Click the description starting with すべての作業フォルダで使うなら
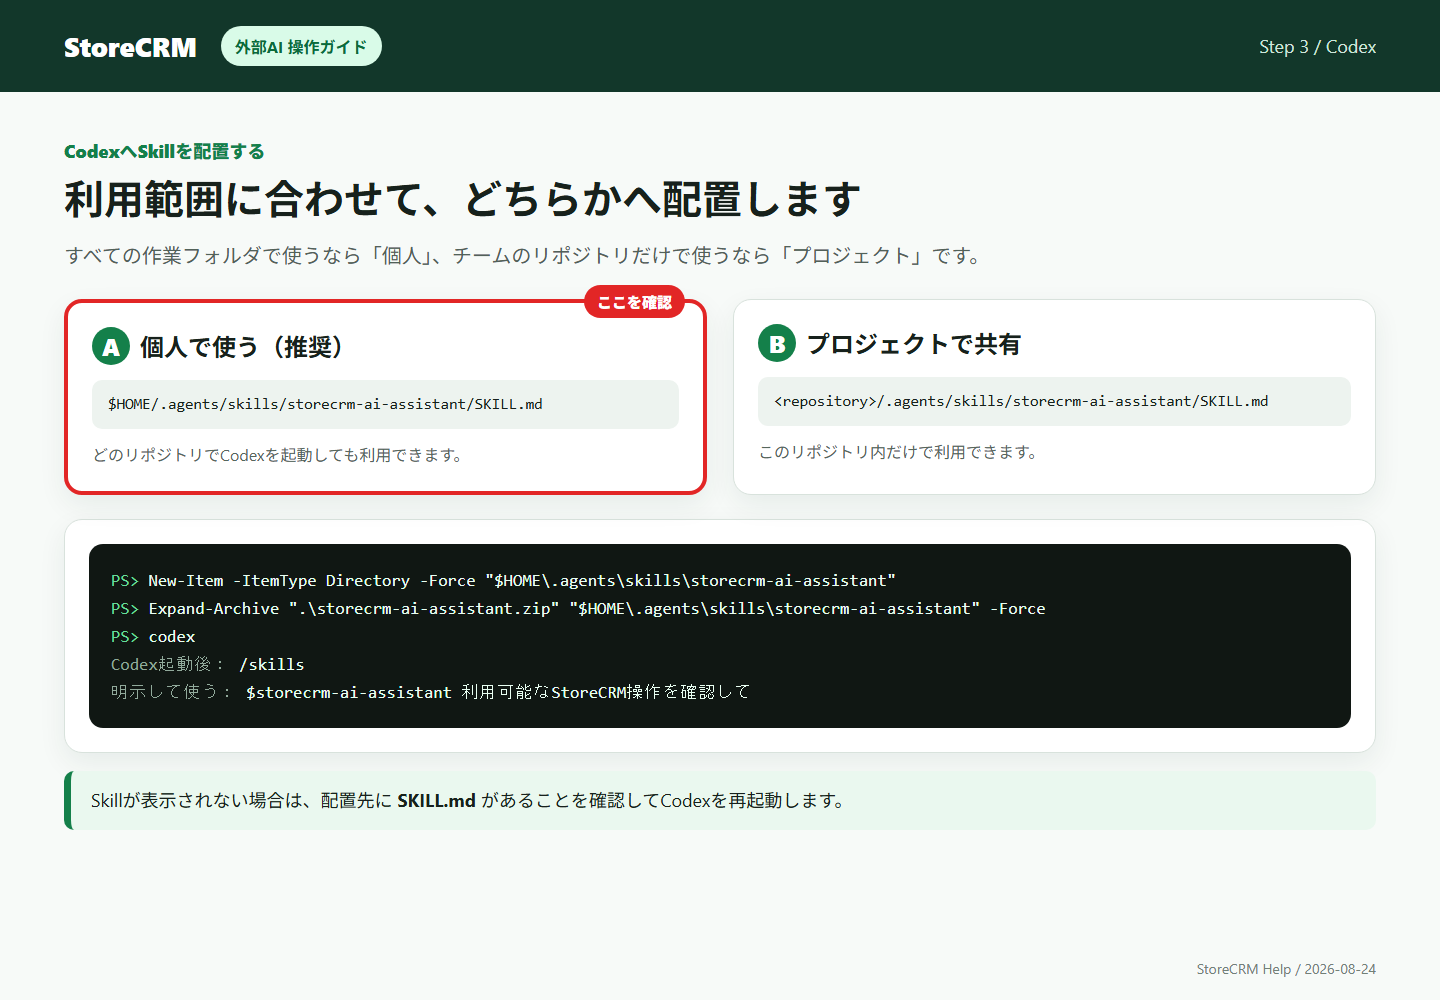 526,256
